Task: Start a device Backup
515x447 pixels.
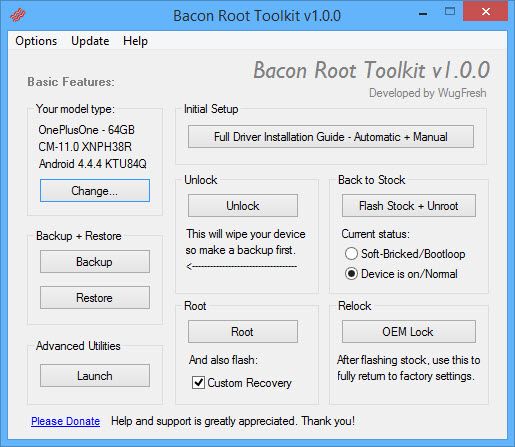Action: (95, 262)
